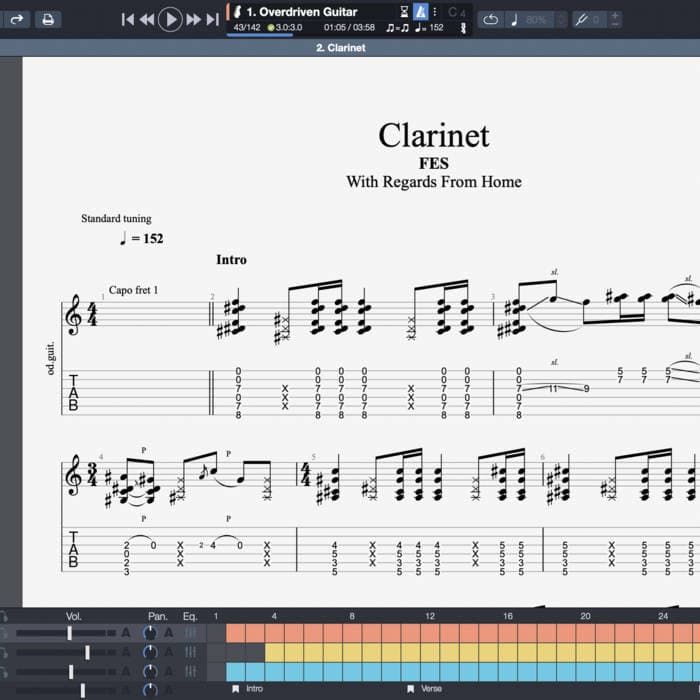Open the print dialog icon
Viewport: 700px width, 700px height.
pyautogui.click(x=48, y=19)
